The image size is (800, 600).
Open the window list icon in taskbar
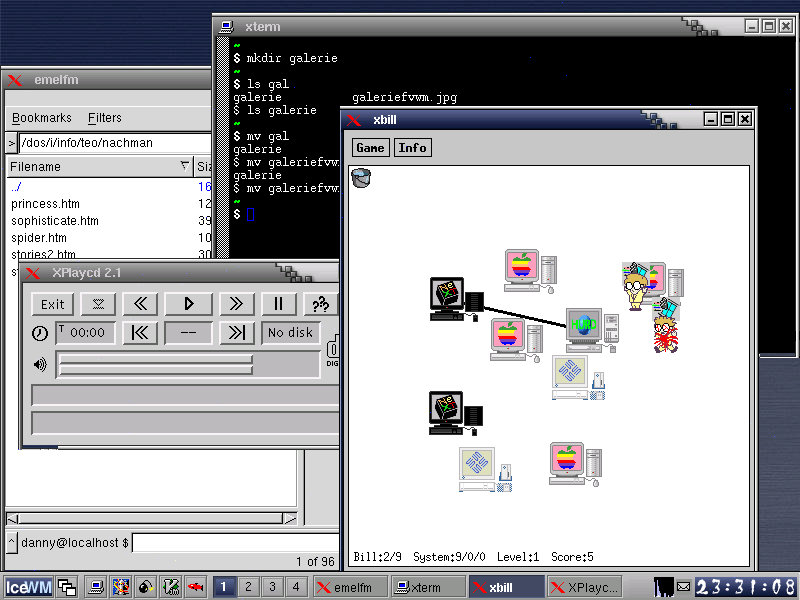pos(67,587)
